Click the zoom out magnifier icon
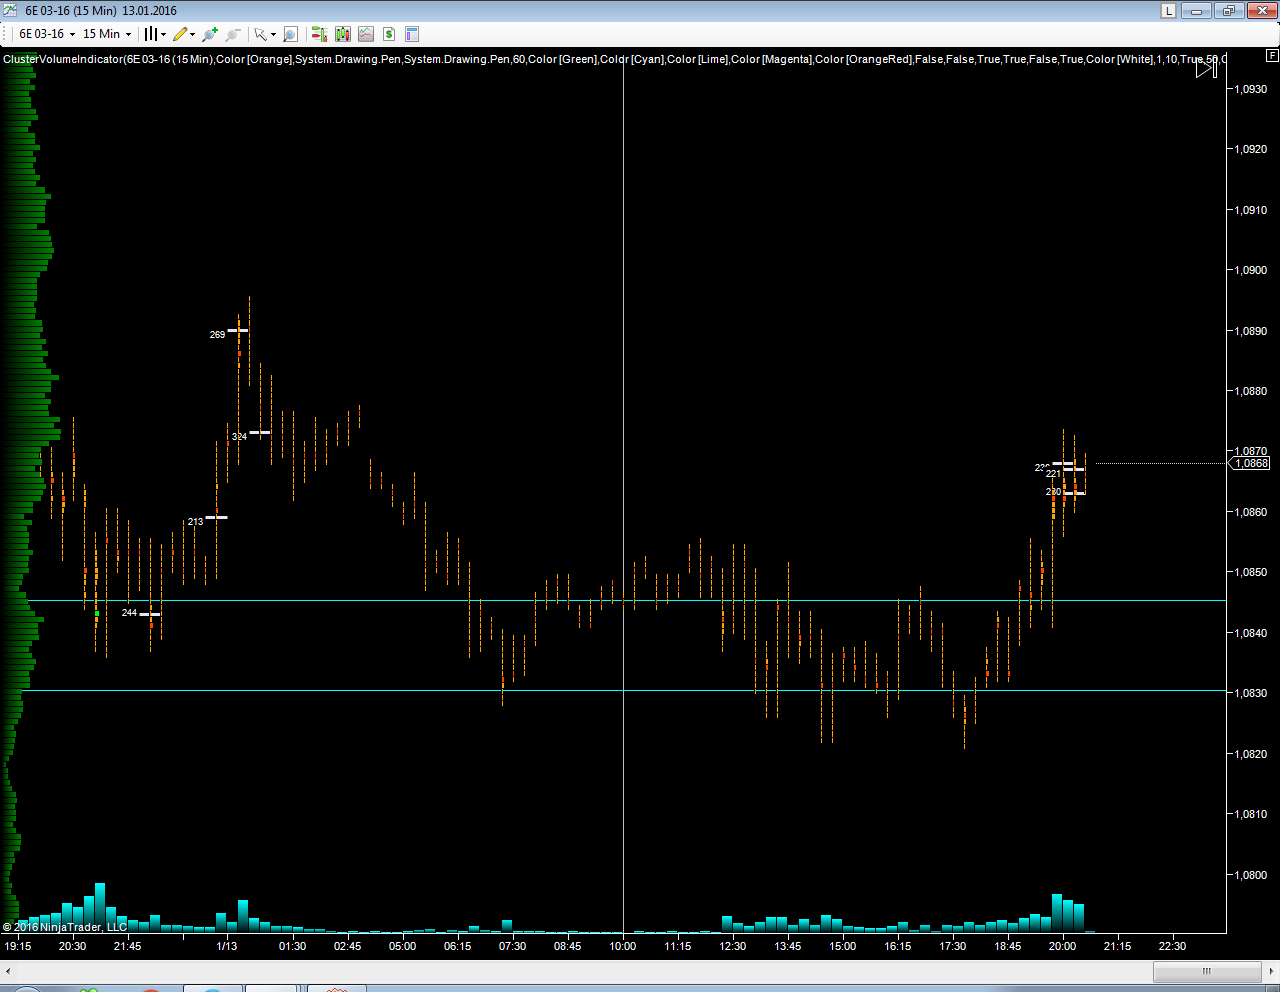Viewport: 1280px width, 992px height. (233, 34)
